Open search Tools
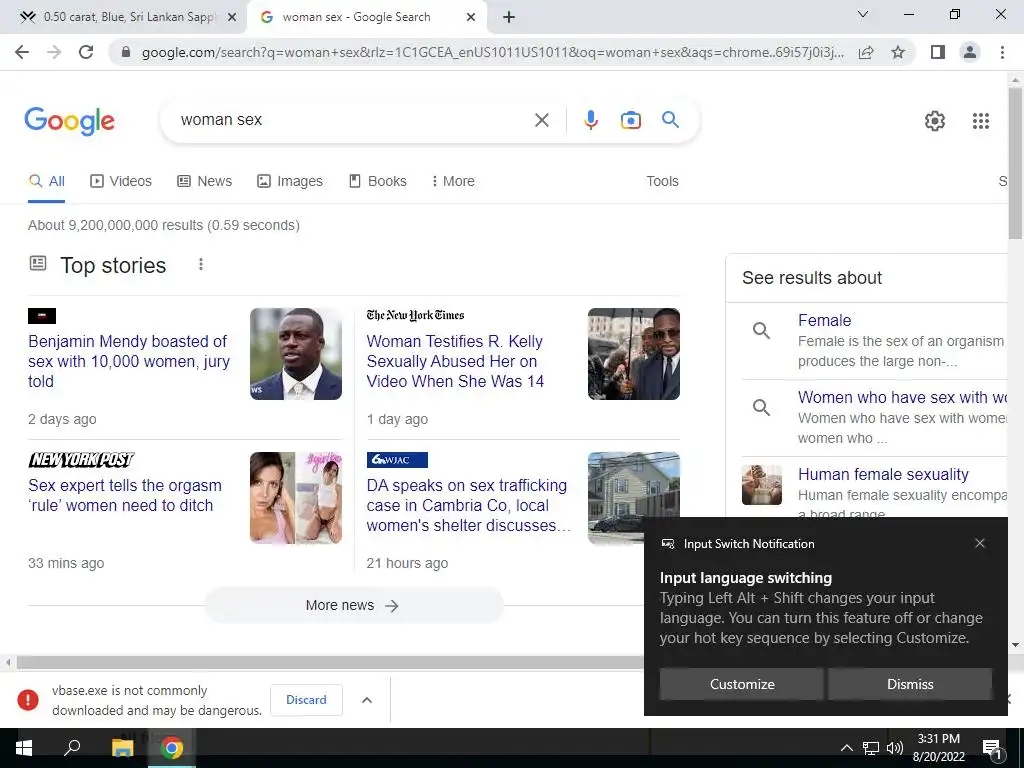The image size is (1024, 768). (662, 181)
